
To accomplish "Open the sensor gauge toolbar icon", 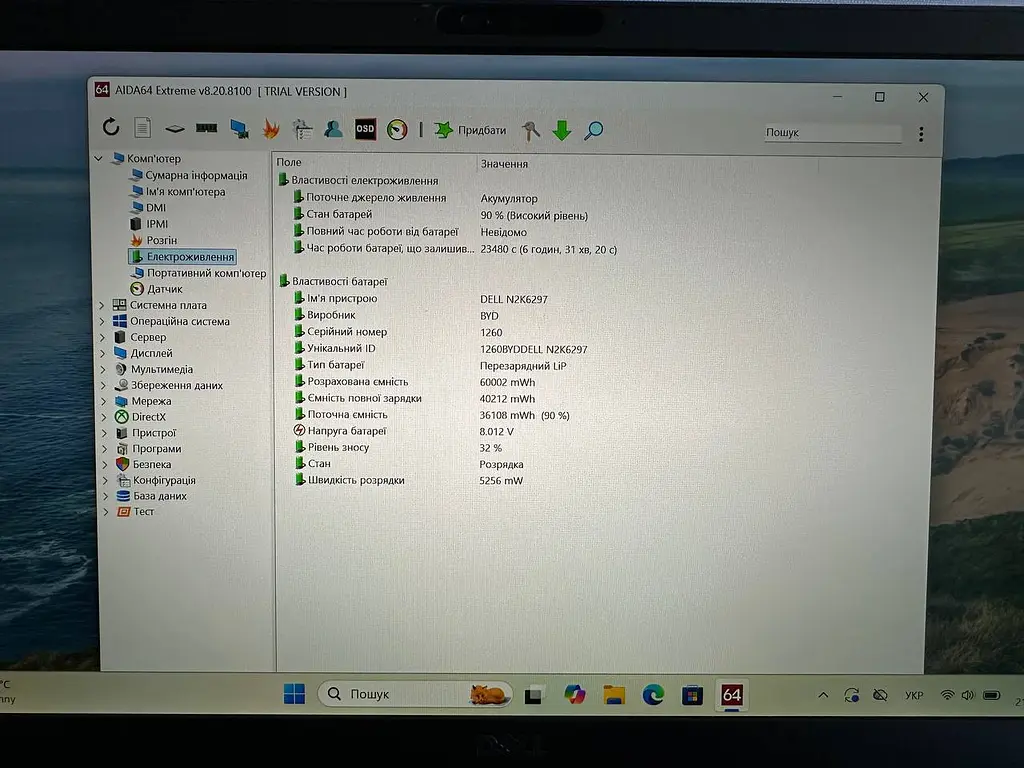I will click(x=396, y=129).
